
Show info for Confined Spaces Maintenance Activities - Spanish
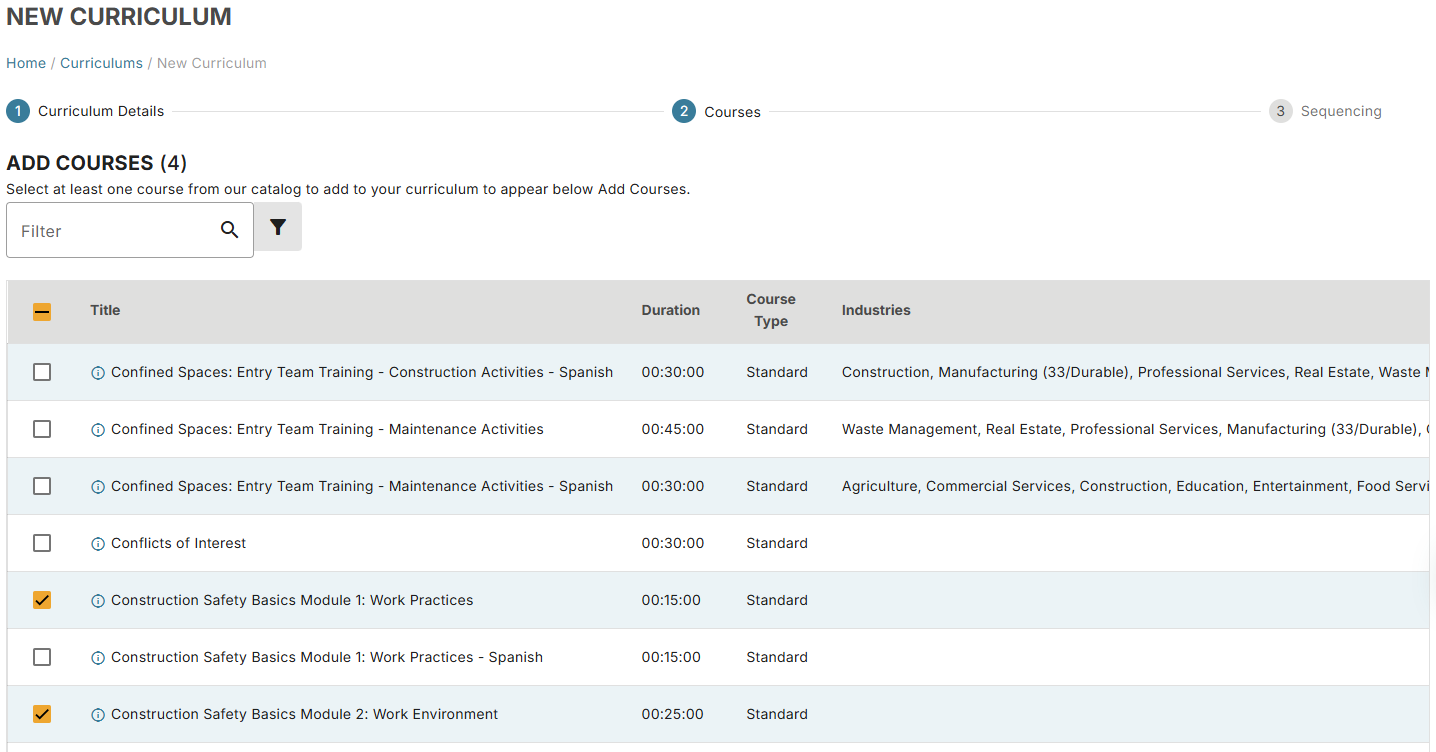(x=98, y=487)
